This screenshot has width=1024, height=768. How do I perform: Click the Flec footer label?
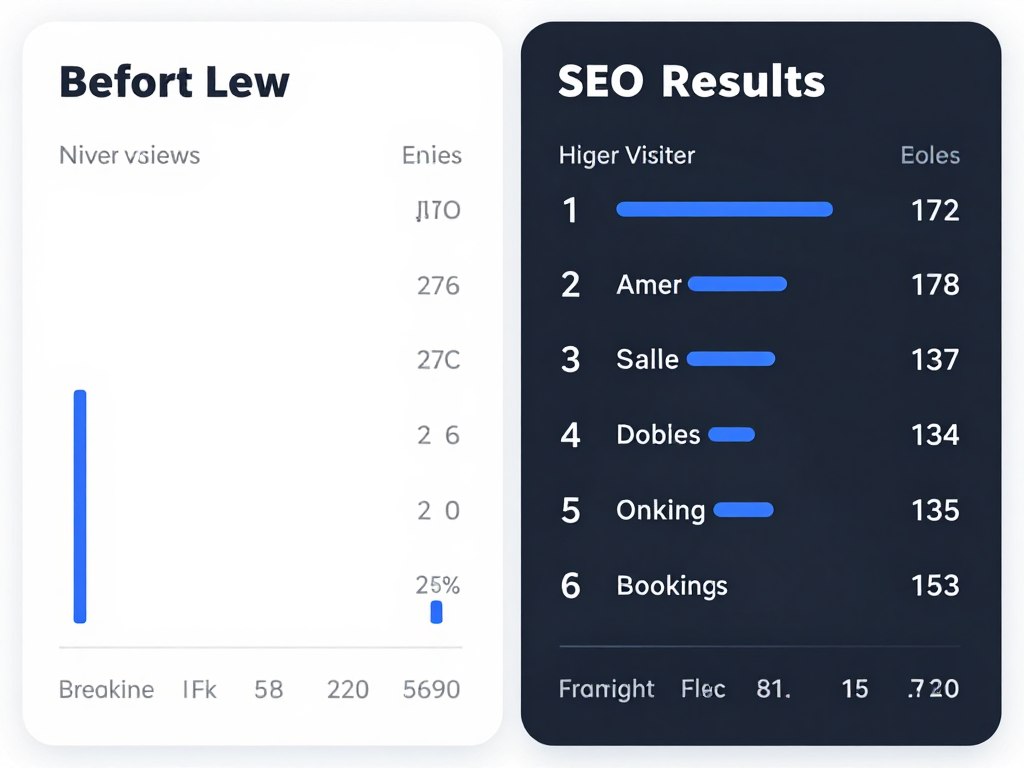tap(703, 689)
